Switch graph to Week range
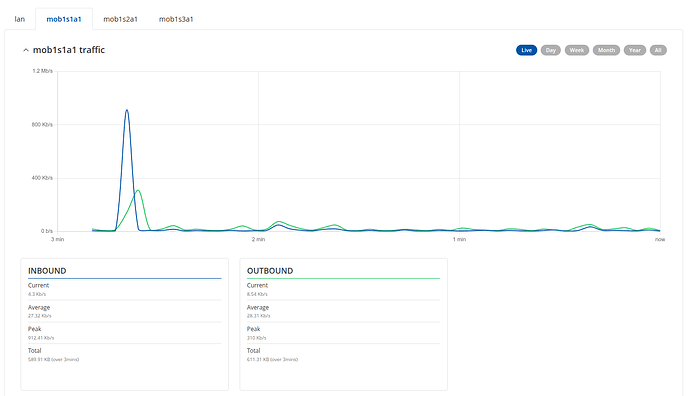690x396 pixels. point(576,50)
